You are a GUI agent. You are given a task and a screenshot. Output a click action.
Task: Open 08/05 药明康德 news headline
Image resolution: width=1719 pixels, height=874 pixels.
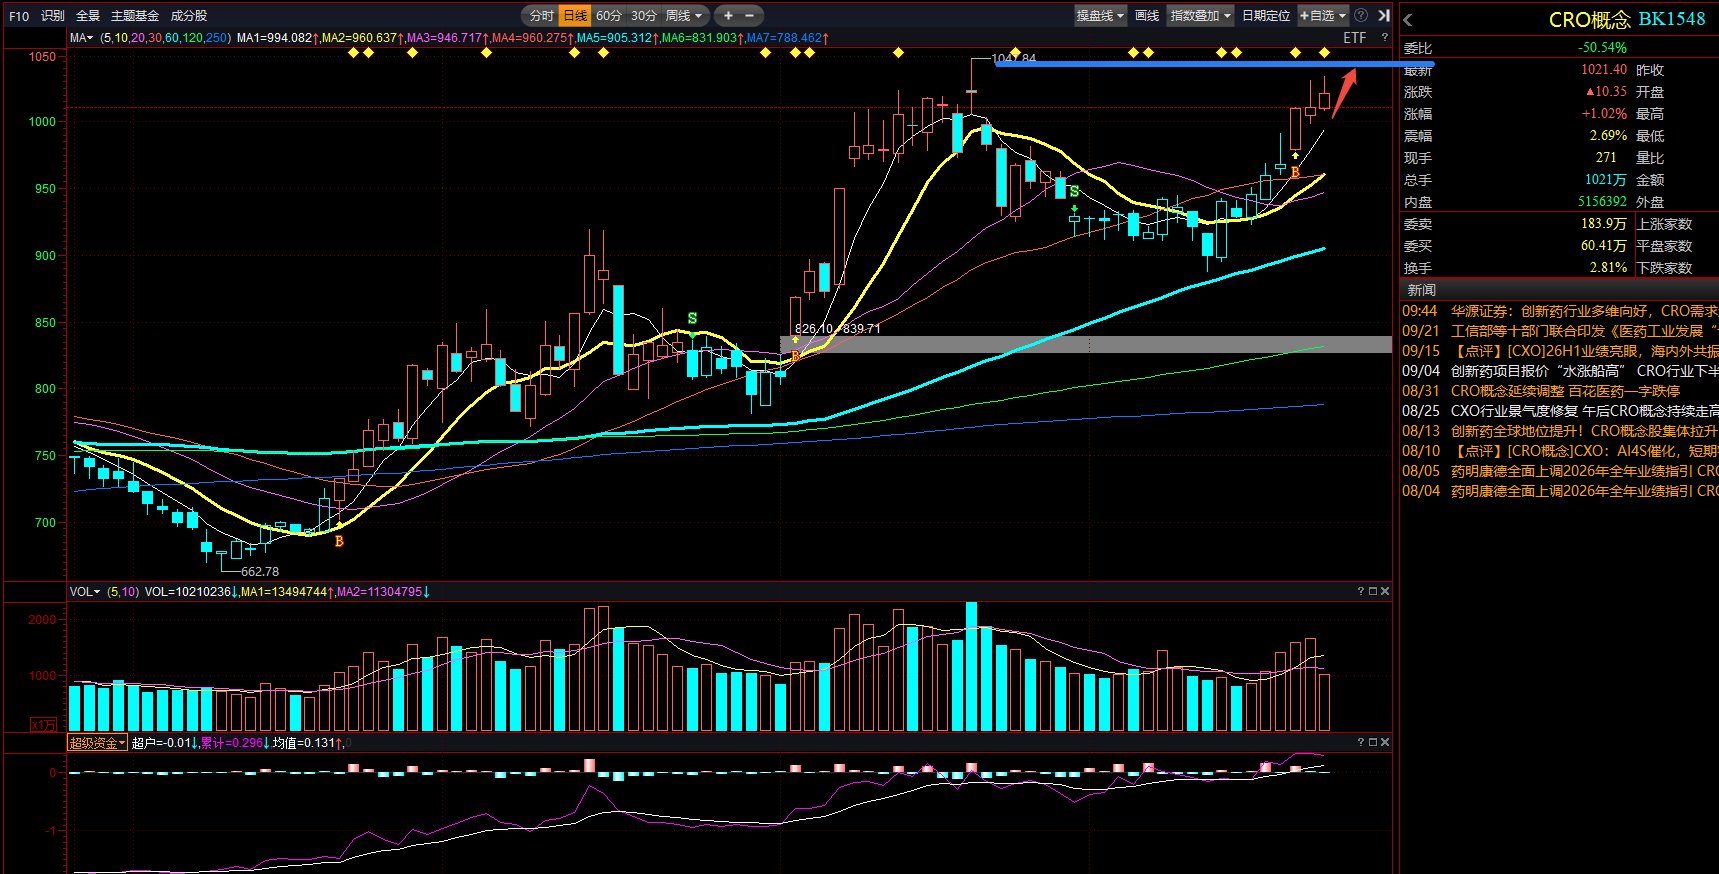pos(1560,471)
